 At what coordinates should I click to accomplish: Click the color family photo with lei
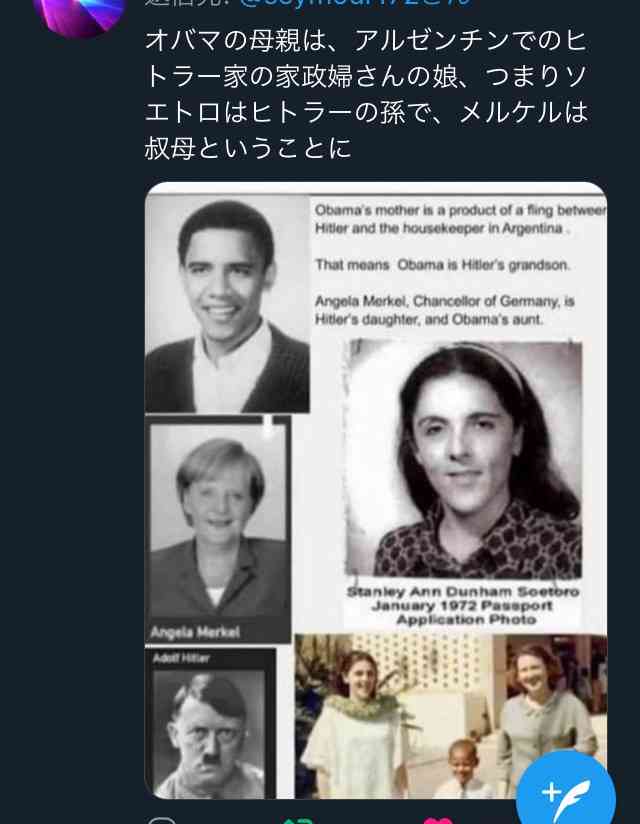[x=450, y=716]
